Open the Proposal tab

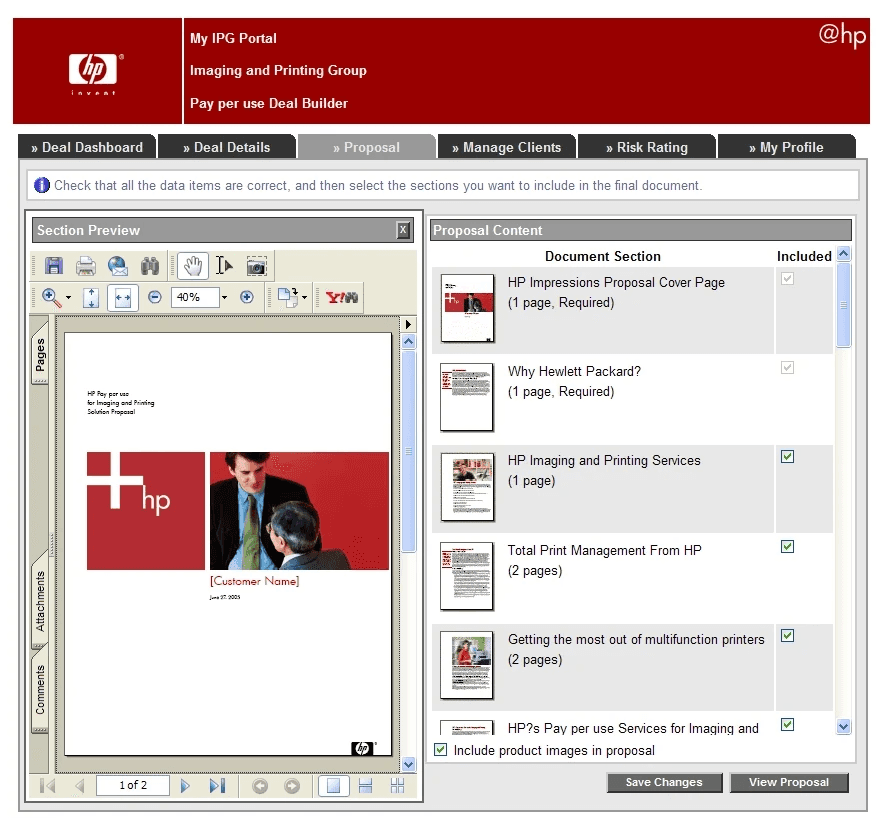pyautogui.click(x=366, y=147)
